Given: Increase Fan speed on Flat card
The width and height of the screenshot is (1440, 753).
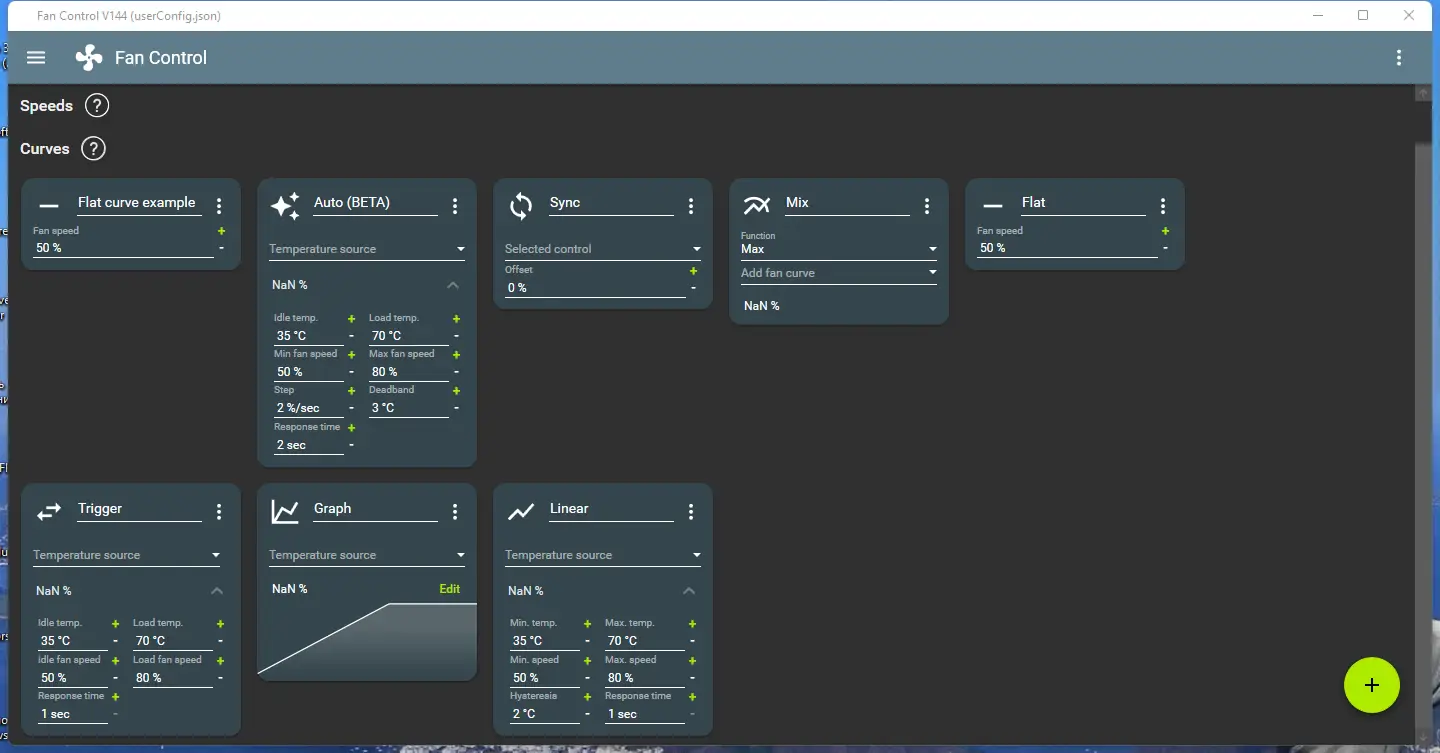Looking at the screenshot, I should tap(1165, 231).
